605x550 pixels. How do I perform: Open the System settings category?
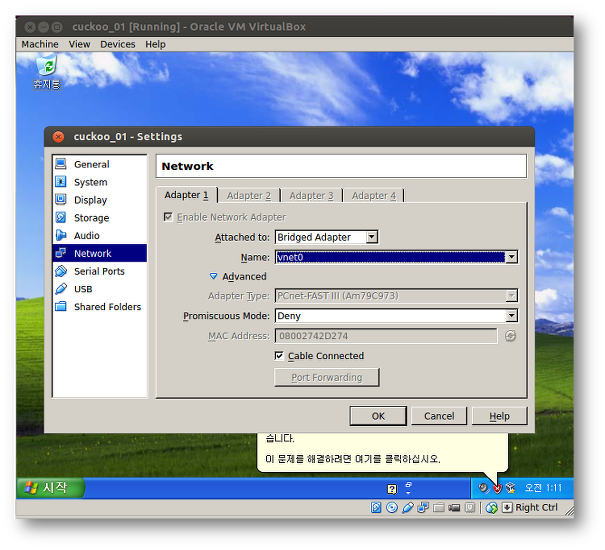pyautogui.click(x=100, y=182)
